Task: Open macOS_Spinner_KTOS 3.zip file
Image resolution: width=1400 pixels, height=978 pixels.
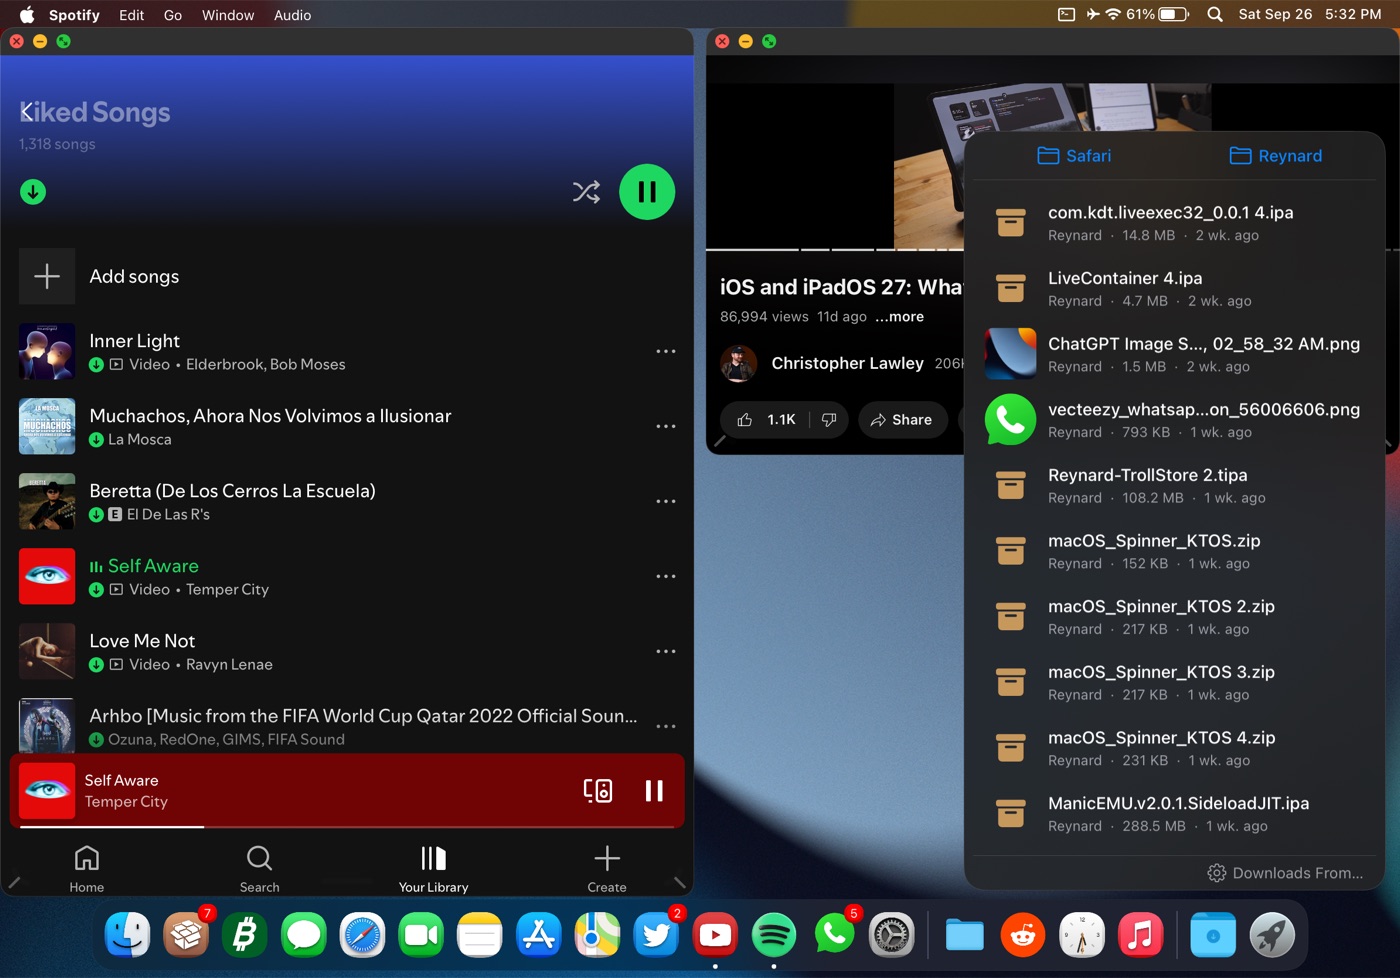Action: (1175, 683)
